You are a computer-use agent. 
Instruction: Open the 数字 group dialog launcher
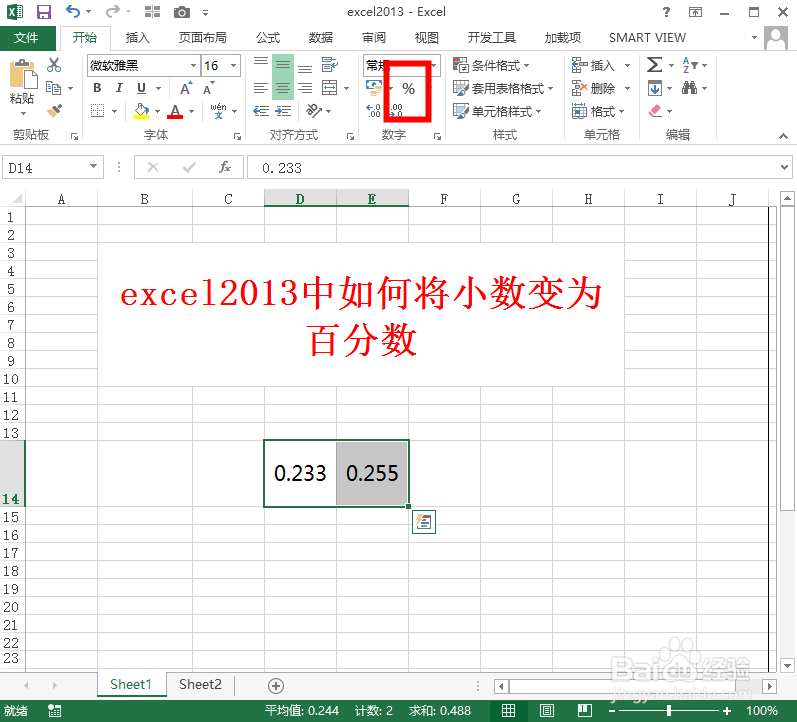click(437, 136)
